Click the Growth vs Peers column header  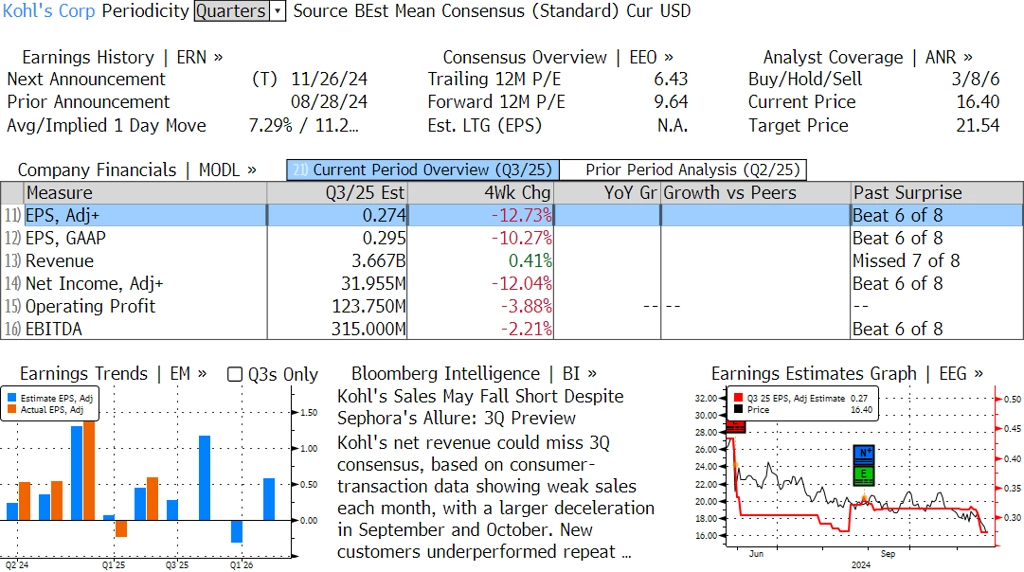coord(756,193)
